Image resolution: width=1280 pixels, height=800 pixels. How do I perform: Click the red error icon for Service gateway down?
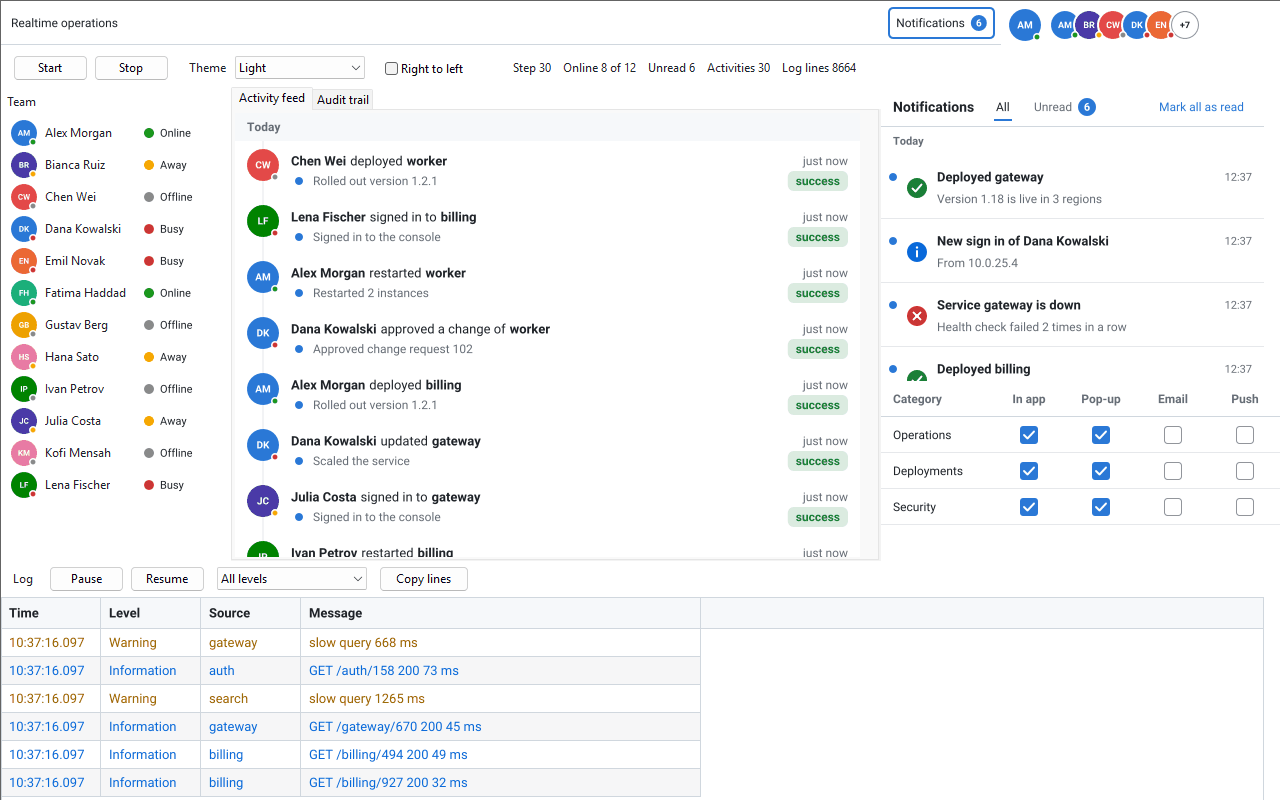pos(917,316)
